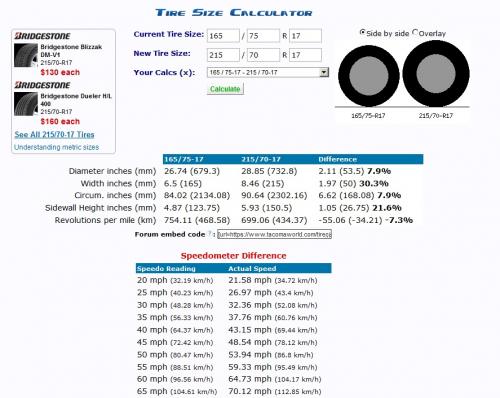The image size is (500, 398).
Task: Click the Bridgestone Dueler H/L tire thumbnail
Action: tap(26, 104)
